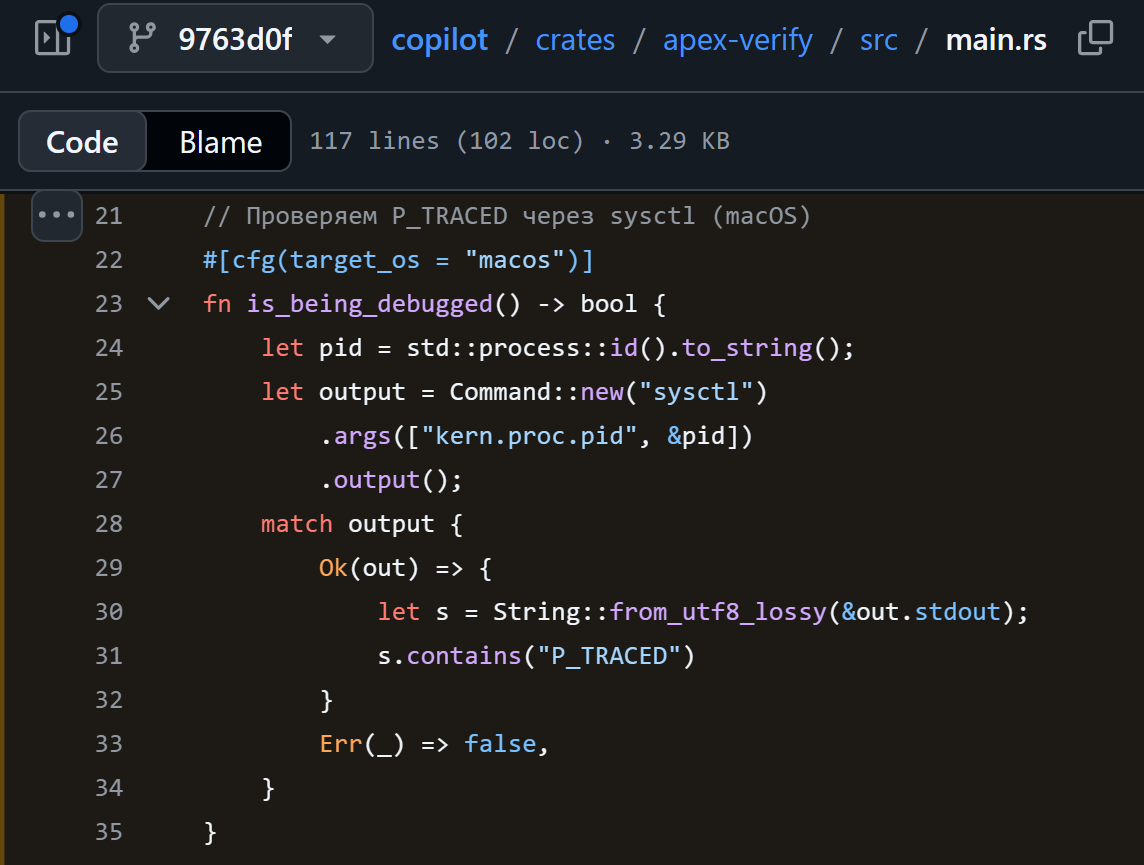Viewport: 1144px width, 865px height.
Task: Open the copilot breadcrumb link
Action: pos(439,39)
